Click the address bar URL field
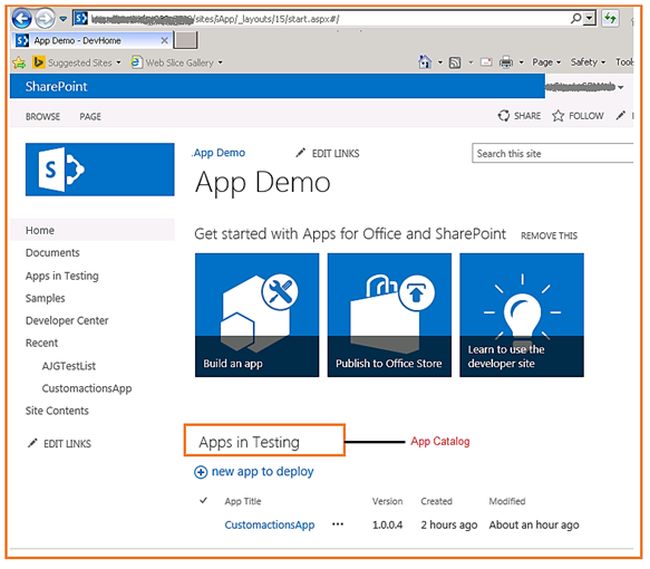Viewport: 650px width, 569px height. click(x=319, y=19)
